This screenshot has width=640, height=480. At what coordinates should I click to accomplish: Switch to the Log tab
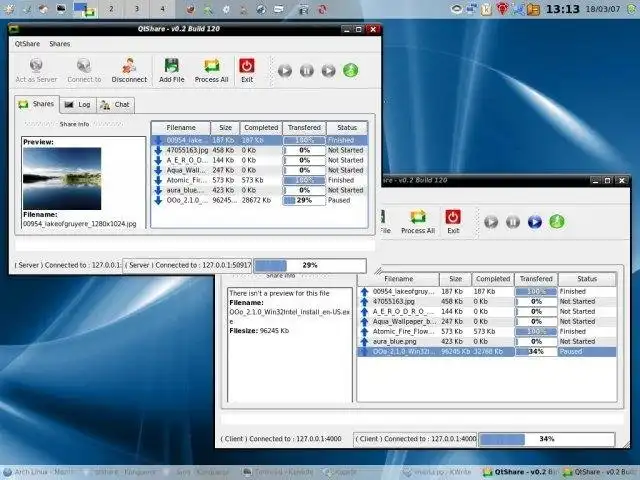point(77,104)
